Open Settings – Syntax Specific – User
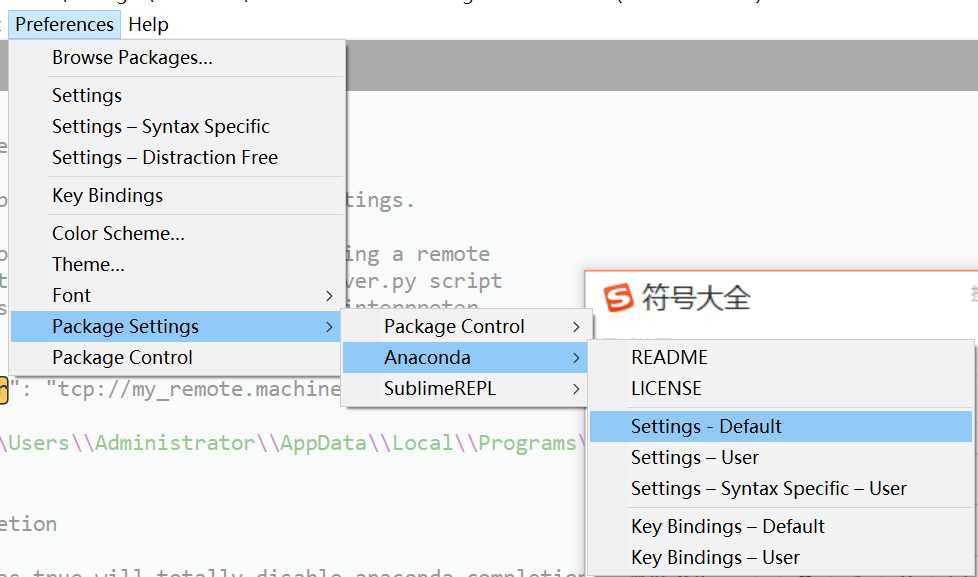The height and width of the screenshot is (577, 978). tap(781, 488)
